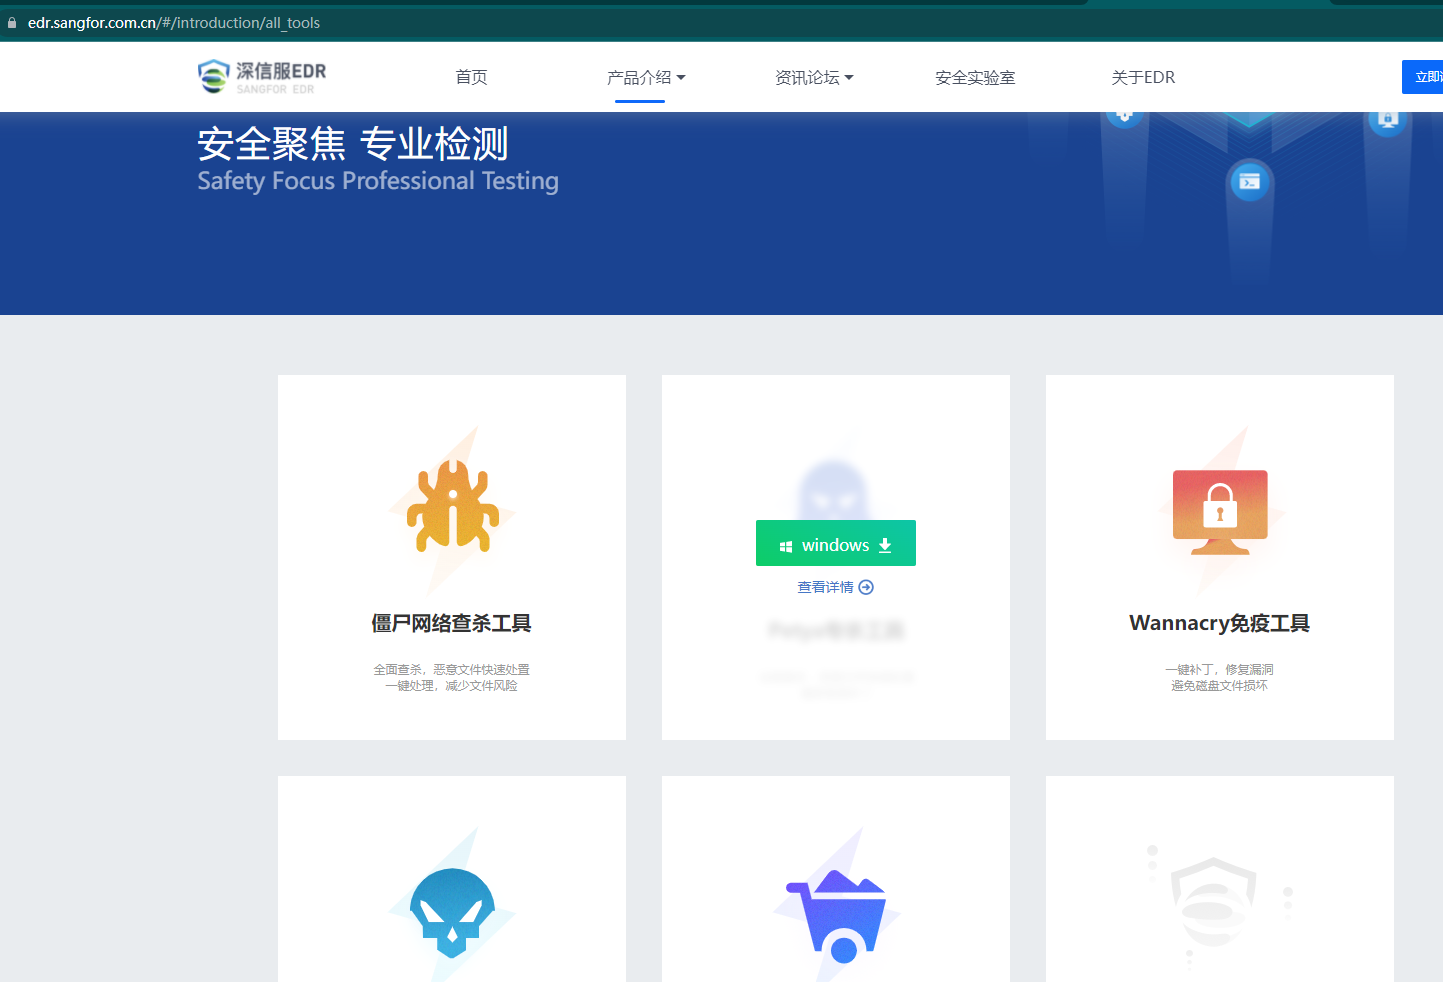Select the orange bug icon of 僵尸网络查杀工具
The height and width of the screenshot is (982, 1443).
click(452, 506)
